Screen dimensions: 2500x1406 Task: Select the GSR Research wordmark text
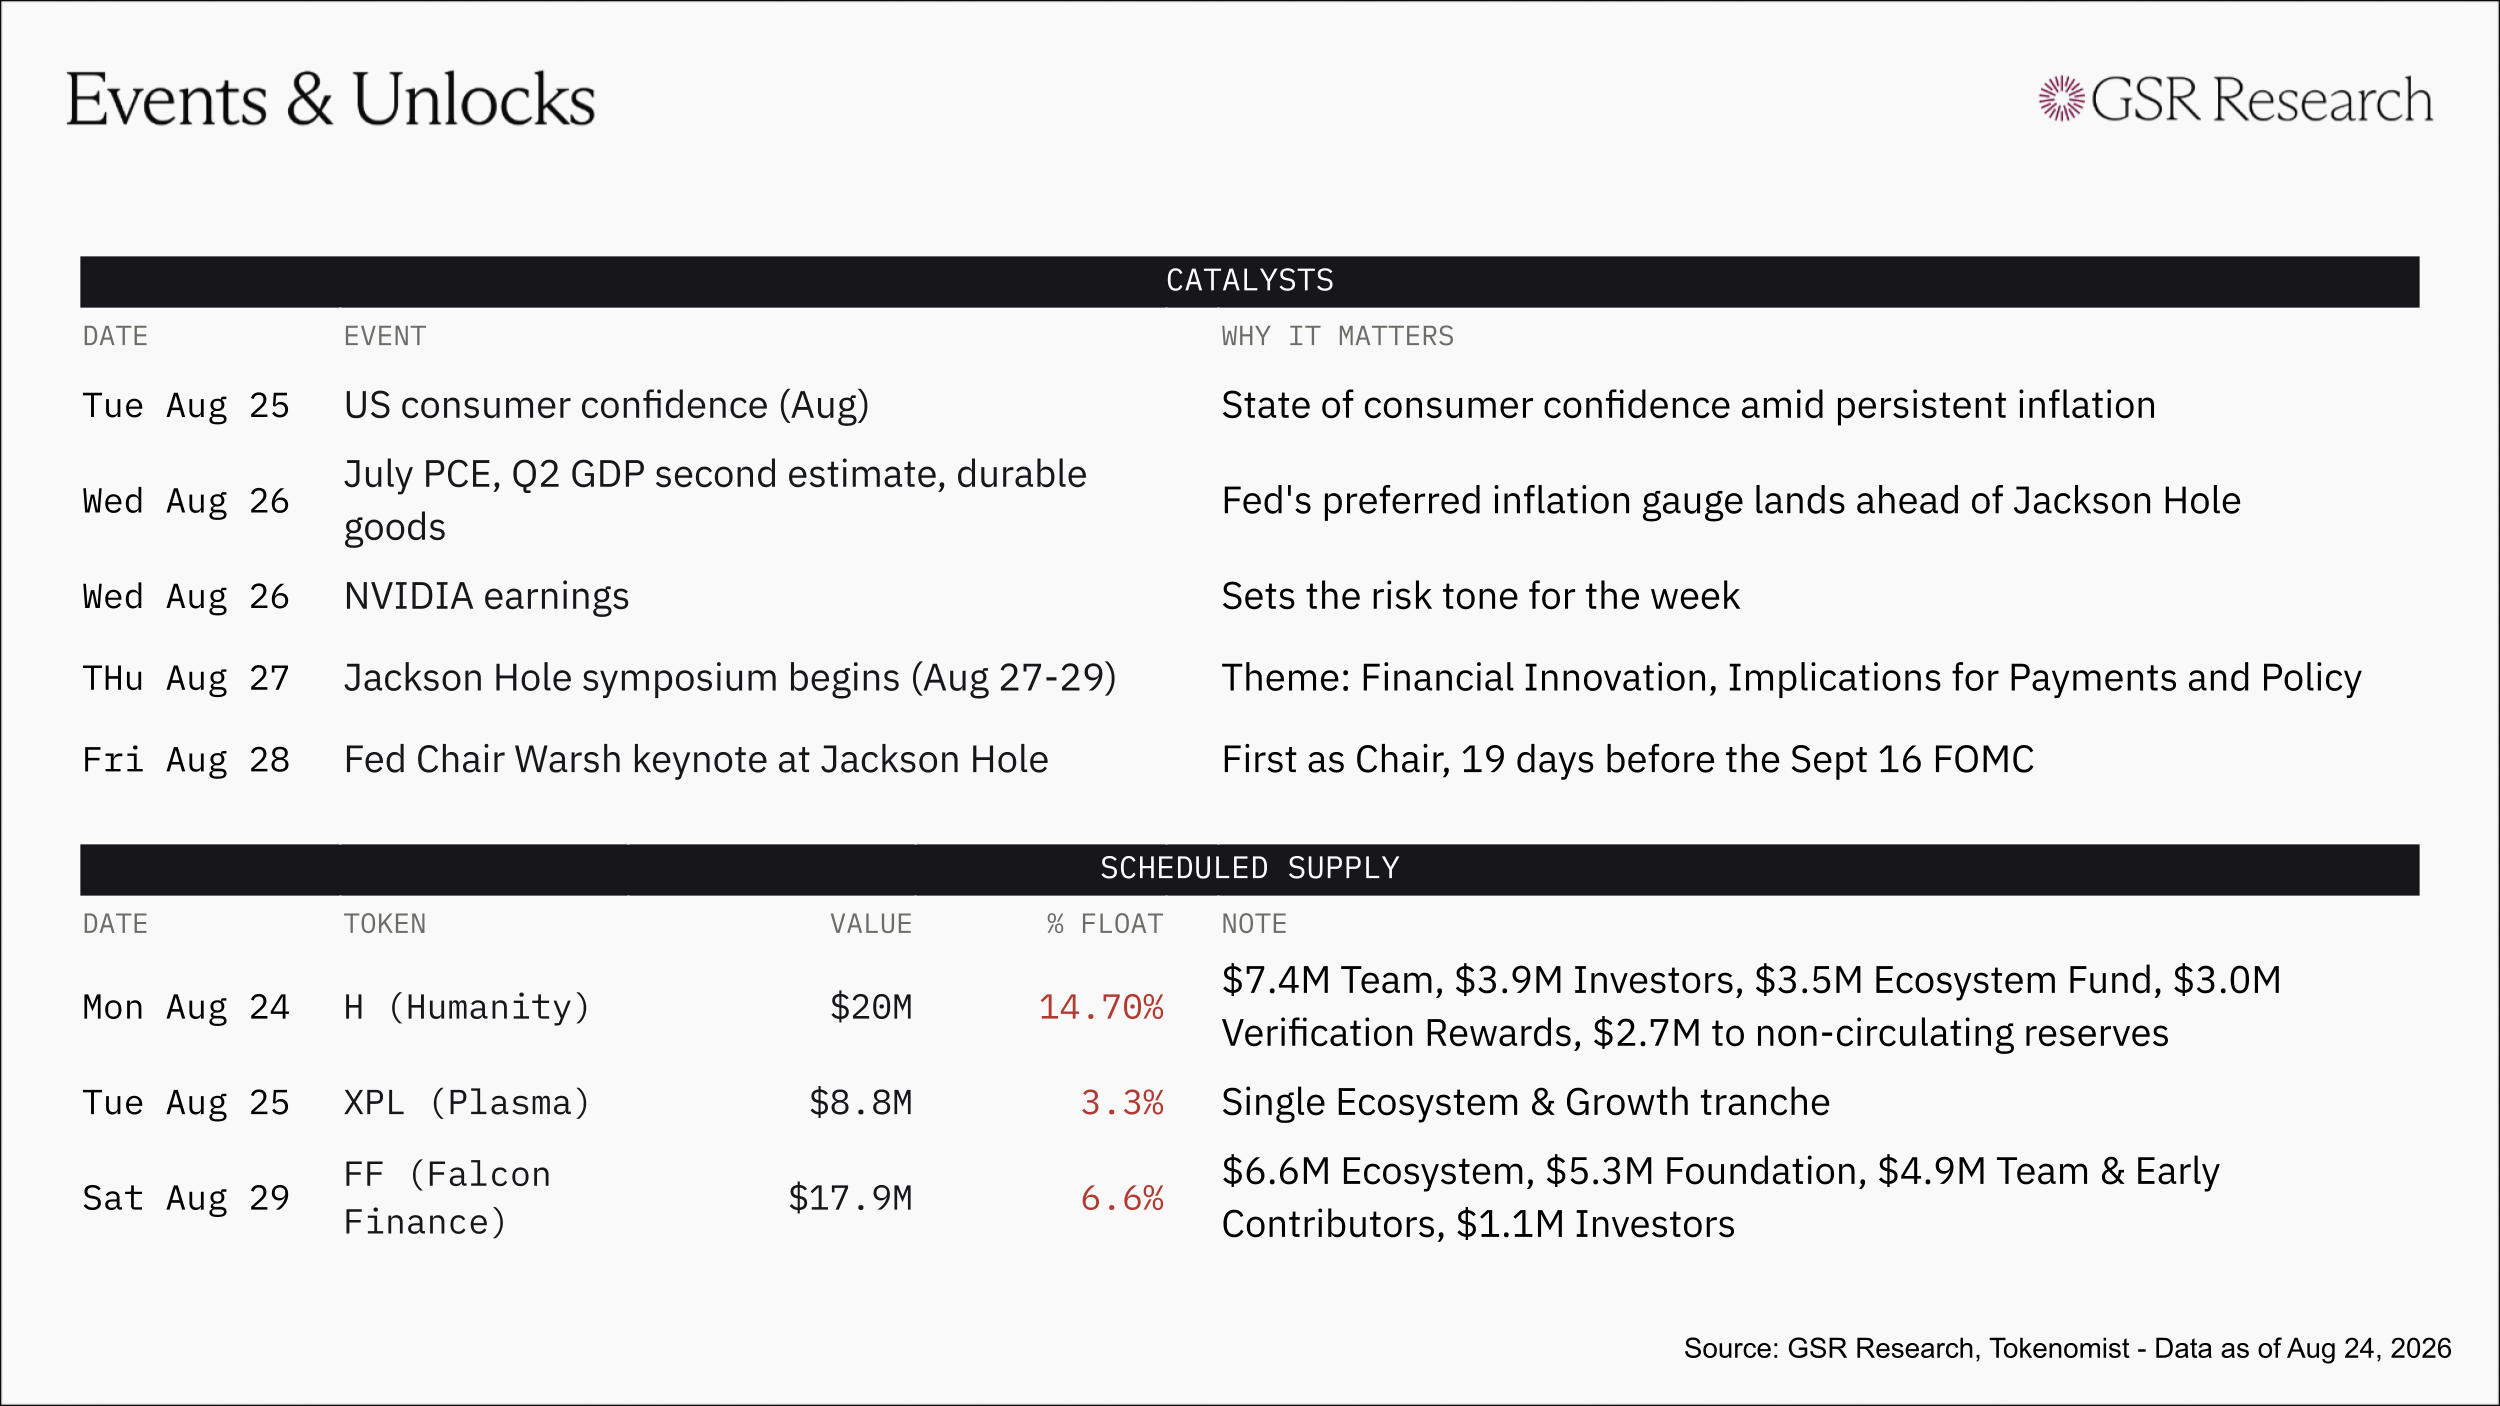pyautogui.click(x=2261, y=100)
